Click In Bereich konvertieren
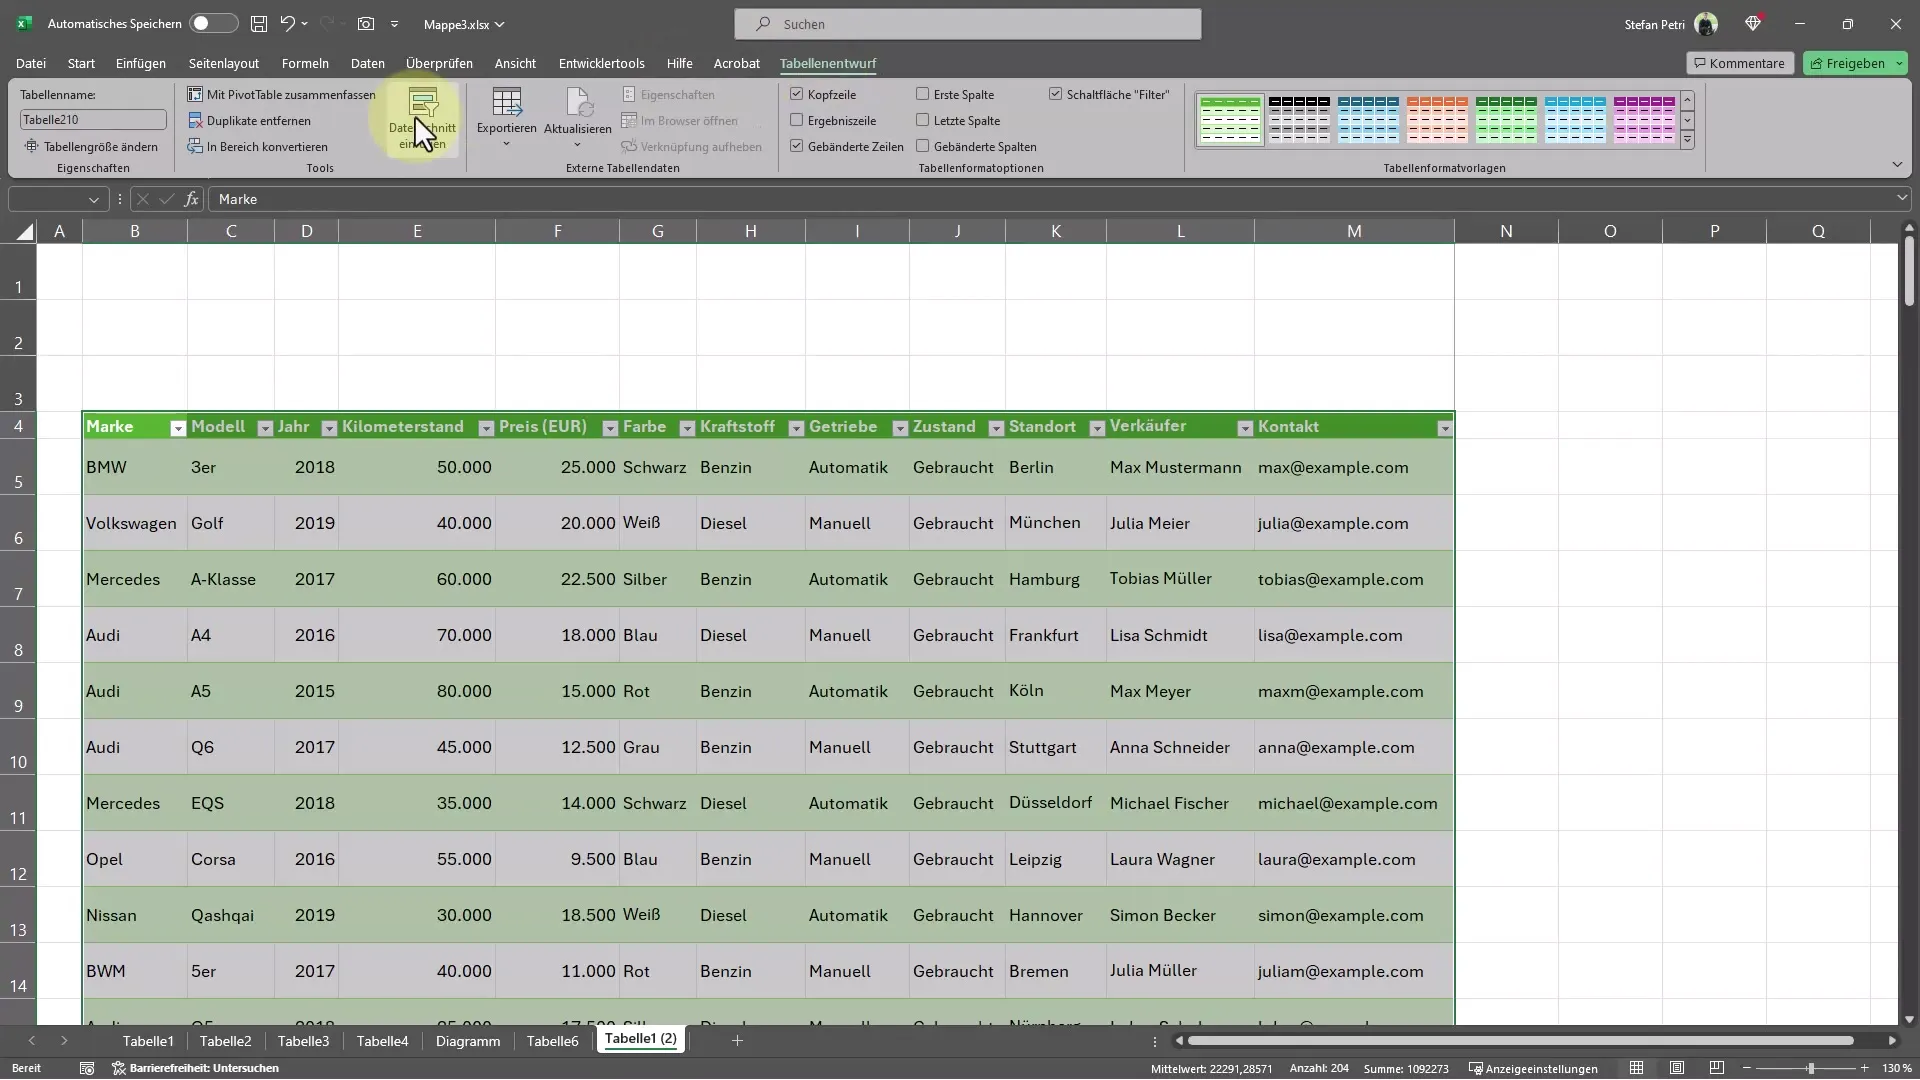Image resolution: width=1920 pixels, height=1080 pixels. pyautogui.click(x=258, y=147)
